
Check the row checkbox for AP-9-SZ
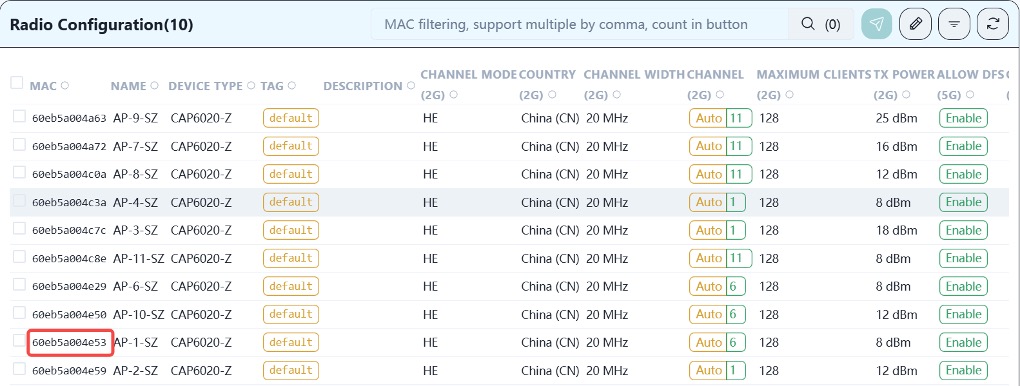(x=20, y=117)
